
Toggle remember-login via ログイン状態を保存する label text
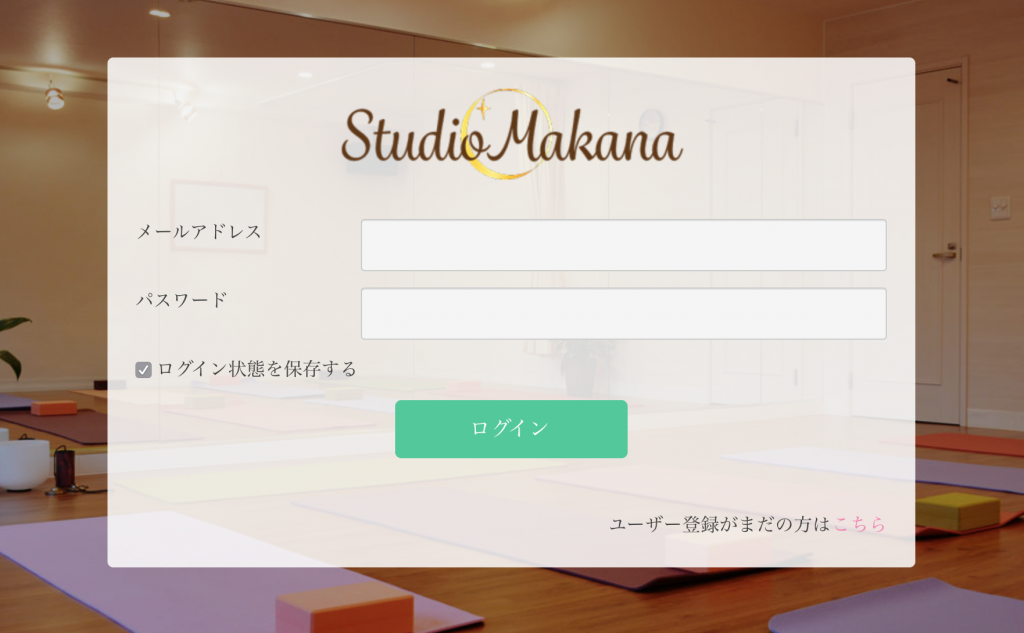coord(257,369)
